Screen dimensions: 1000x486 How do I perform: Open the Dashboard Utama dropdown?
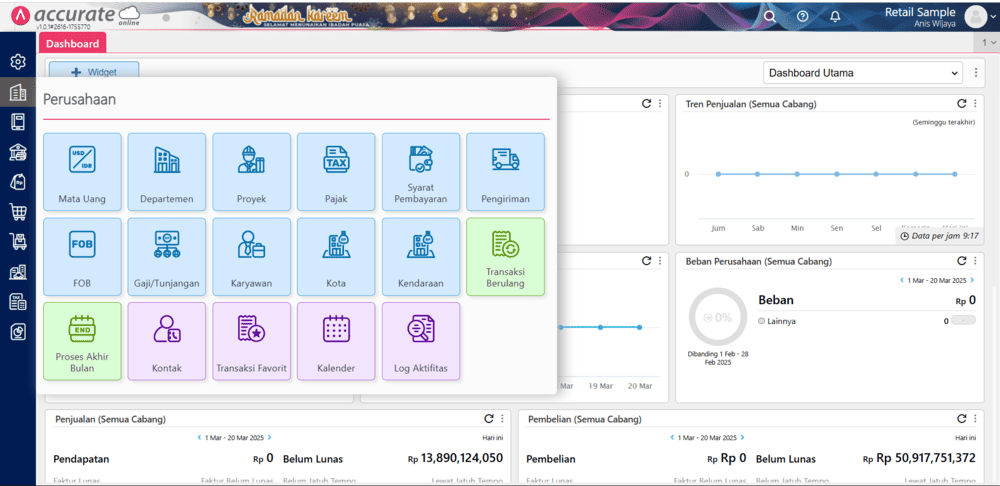tap(863, 73)
